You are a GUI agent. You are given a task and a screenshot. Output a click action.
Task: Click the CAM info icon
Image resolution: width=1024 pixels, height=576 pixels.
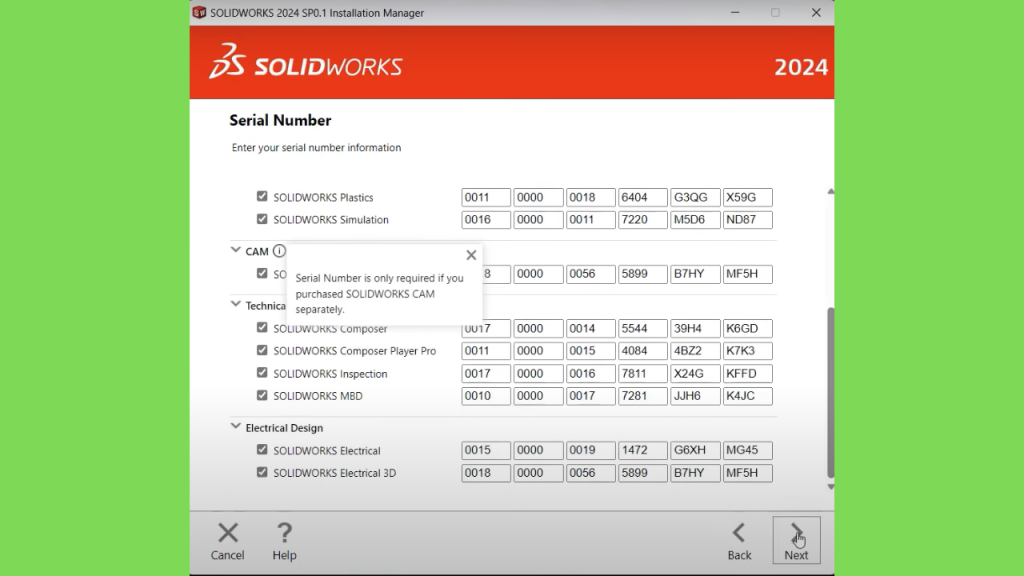pyautogui.click(x=279, y=251)
